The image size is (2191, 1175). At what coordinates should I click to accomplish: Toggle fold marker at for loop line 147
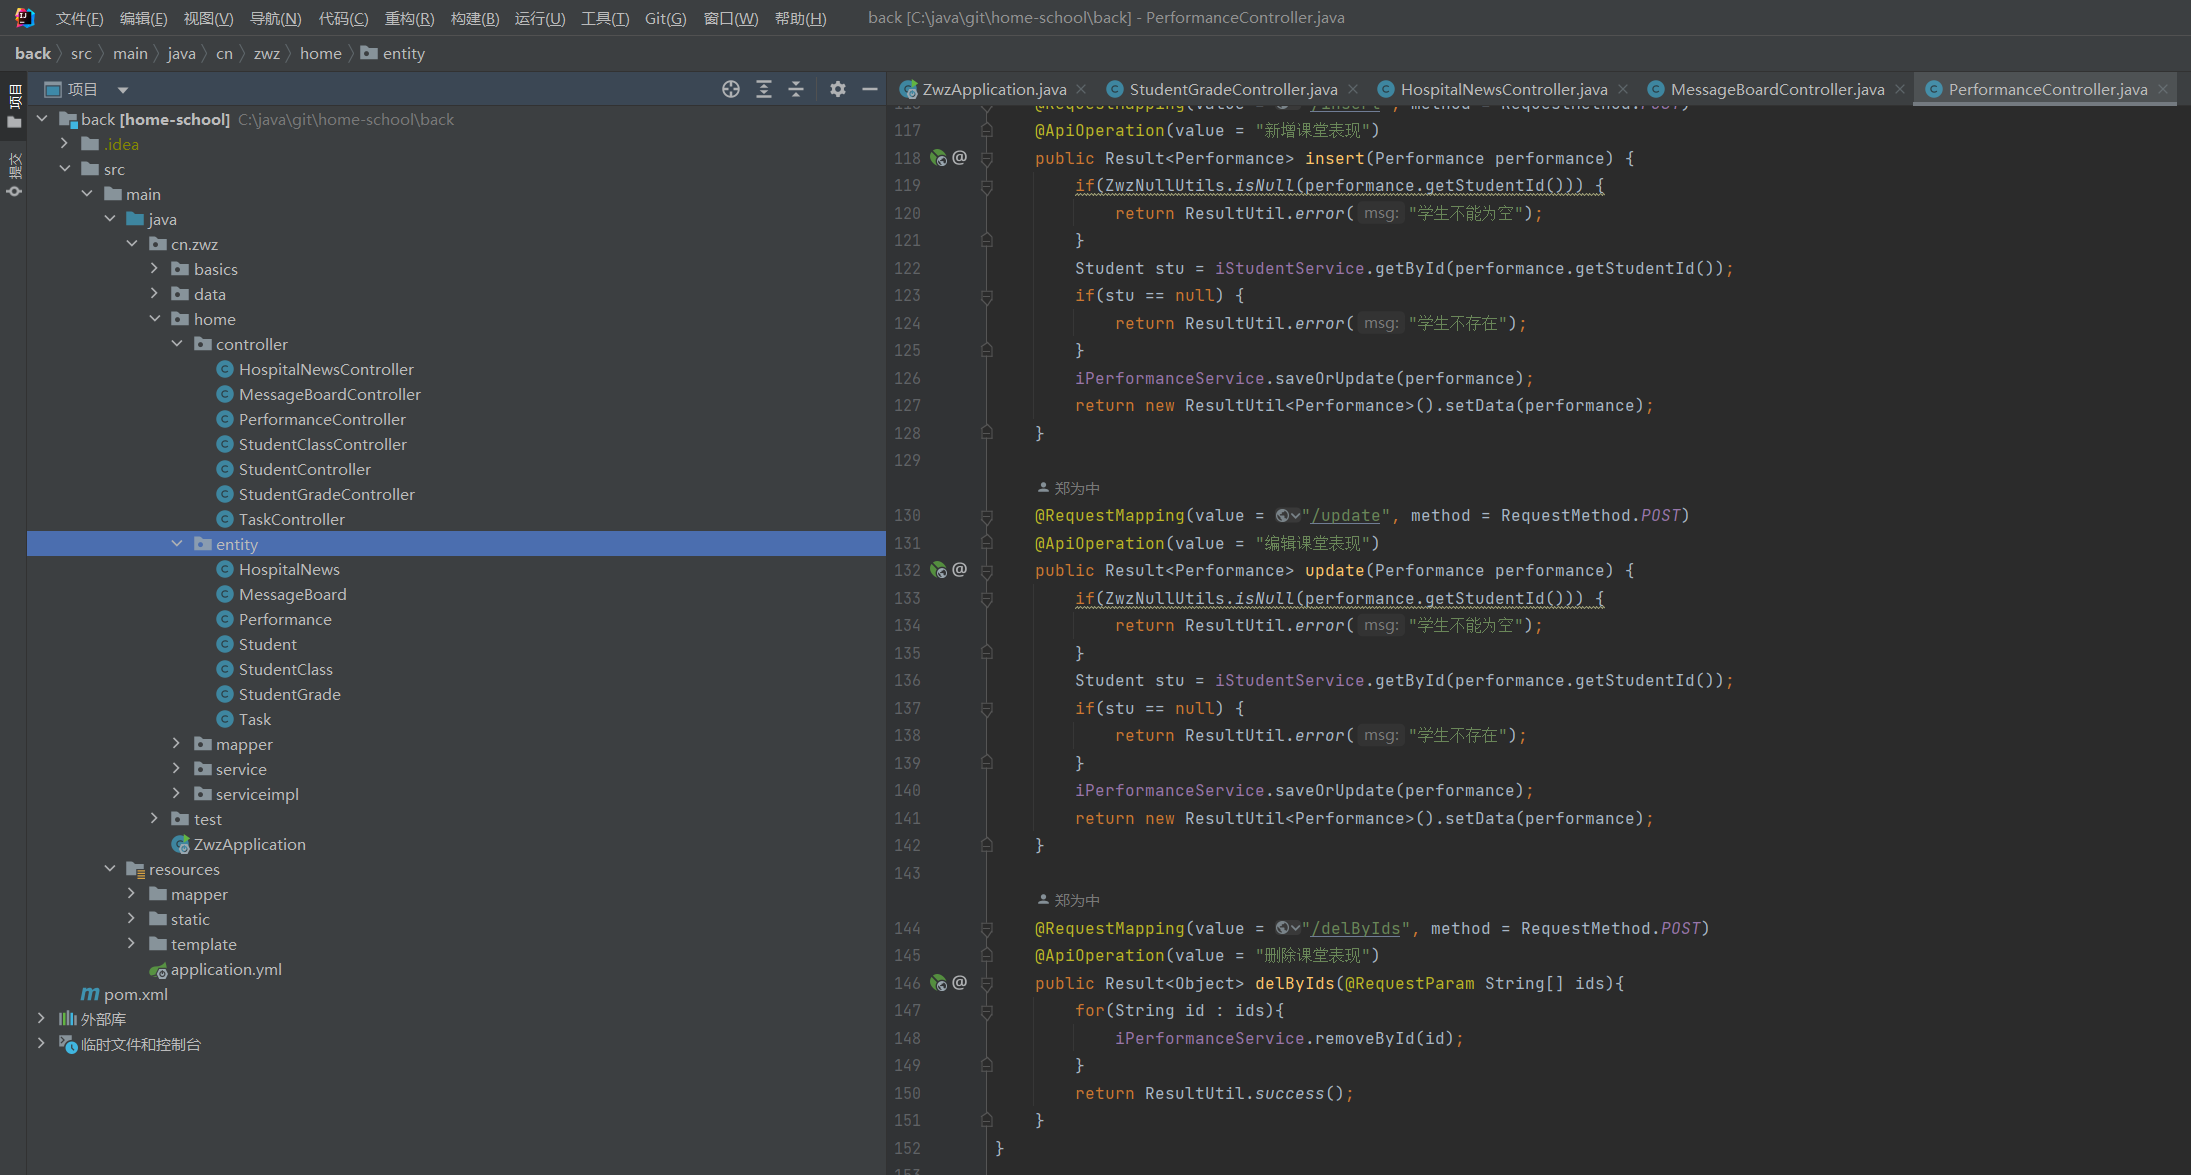pos(987,1011)
